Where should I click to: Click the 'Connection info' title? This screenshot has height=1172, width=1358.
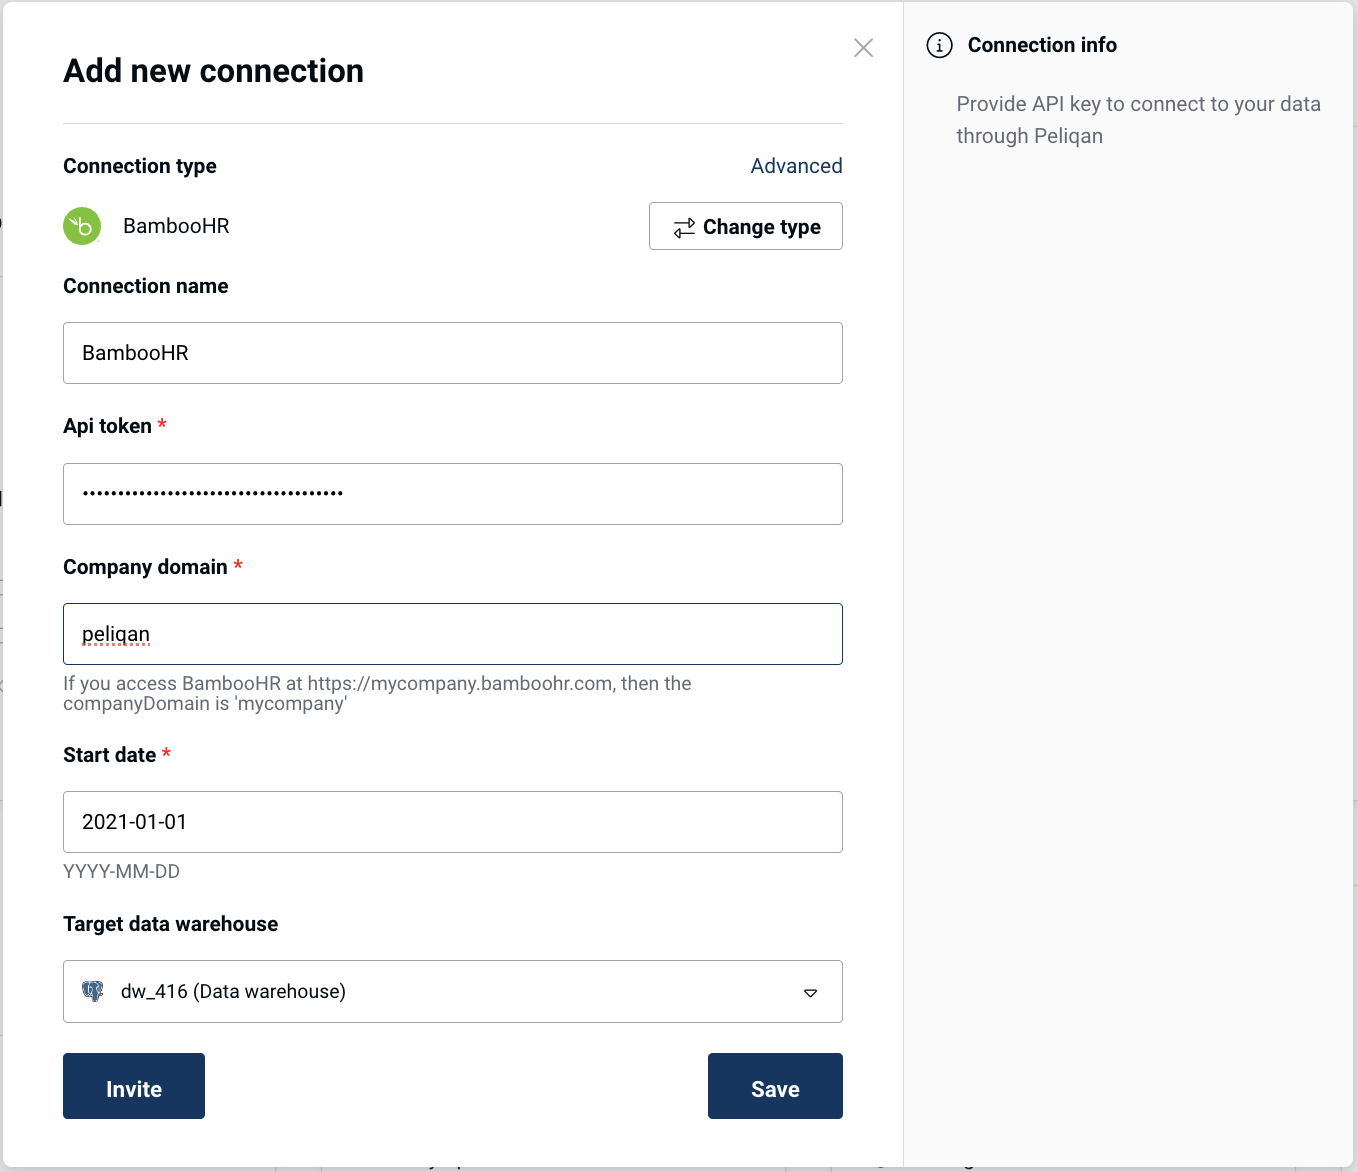click(1042, 45)
